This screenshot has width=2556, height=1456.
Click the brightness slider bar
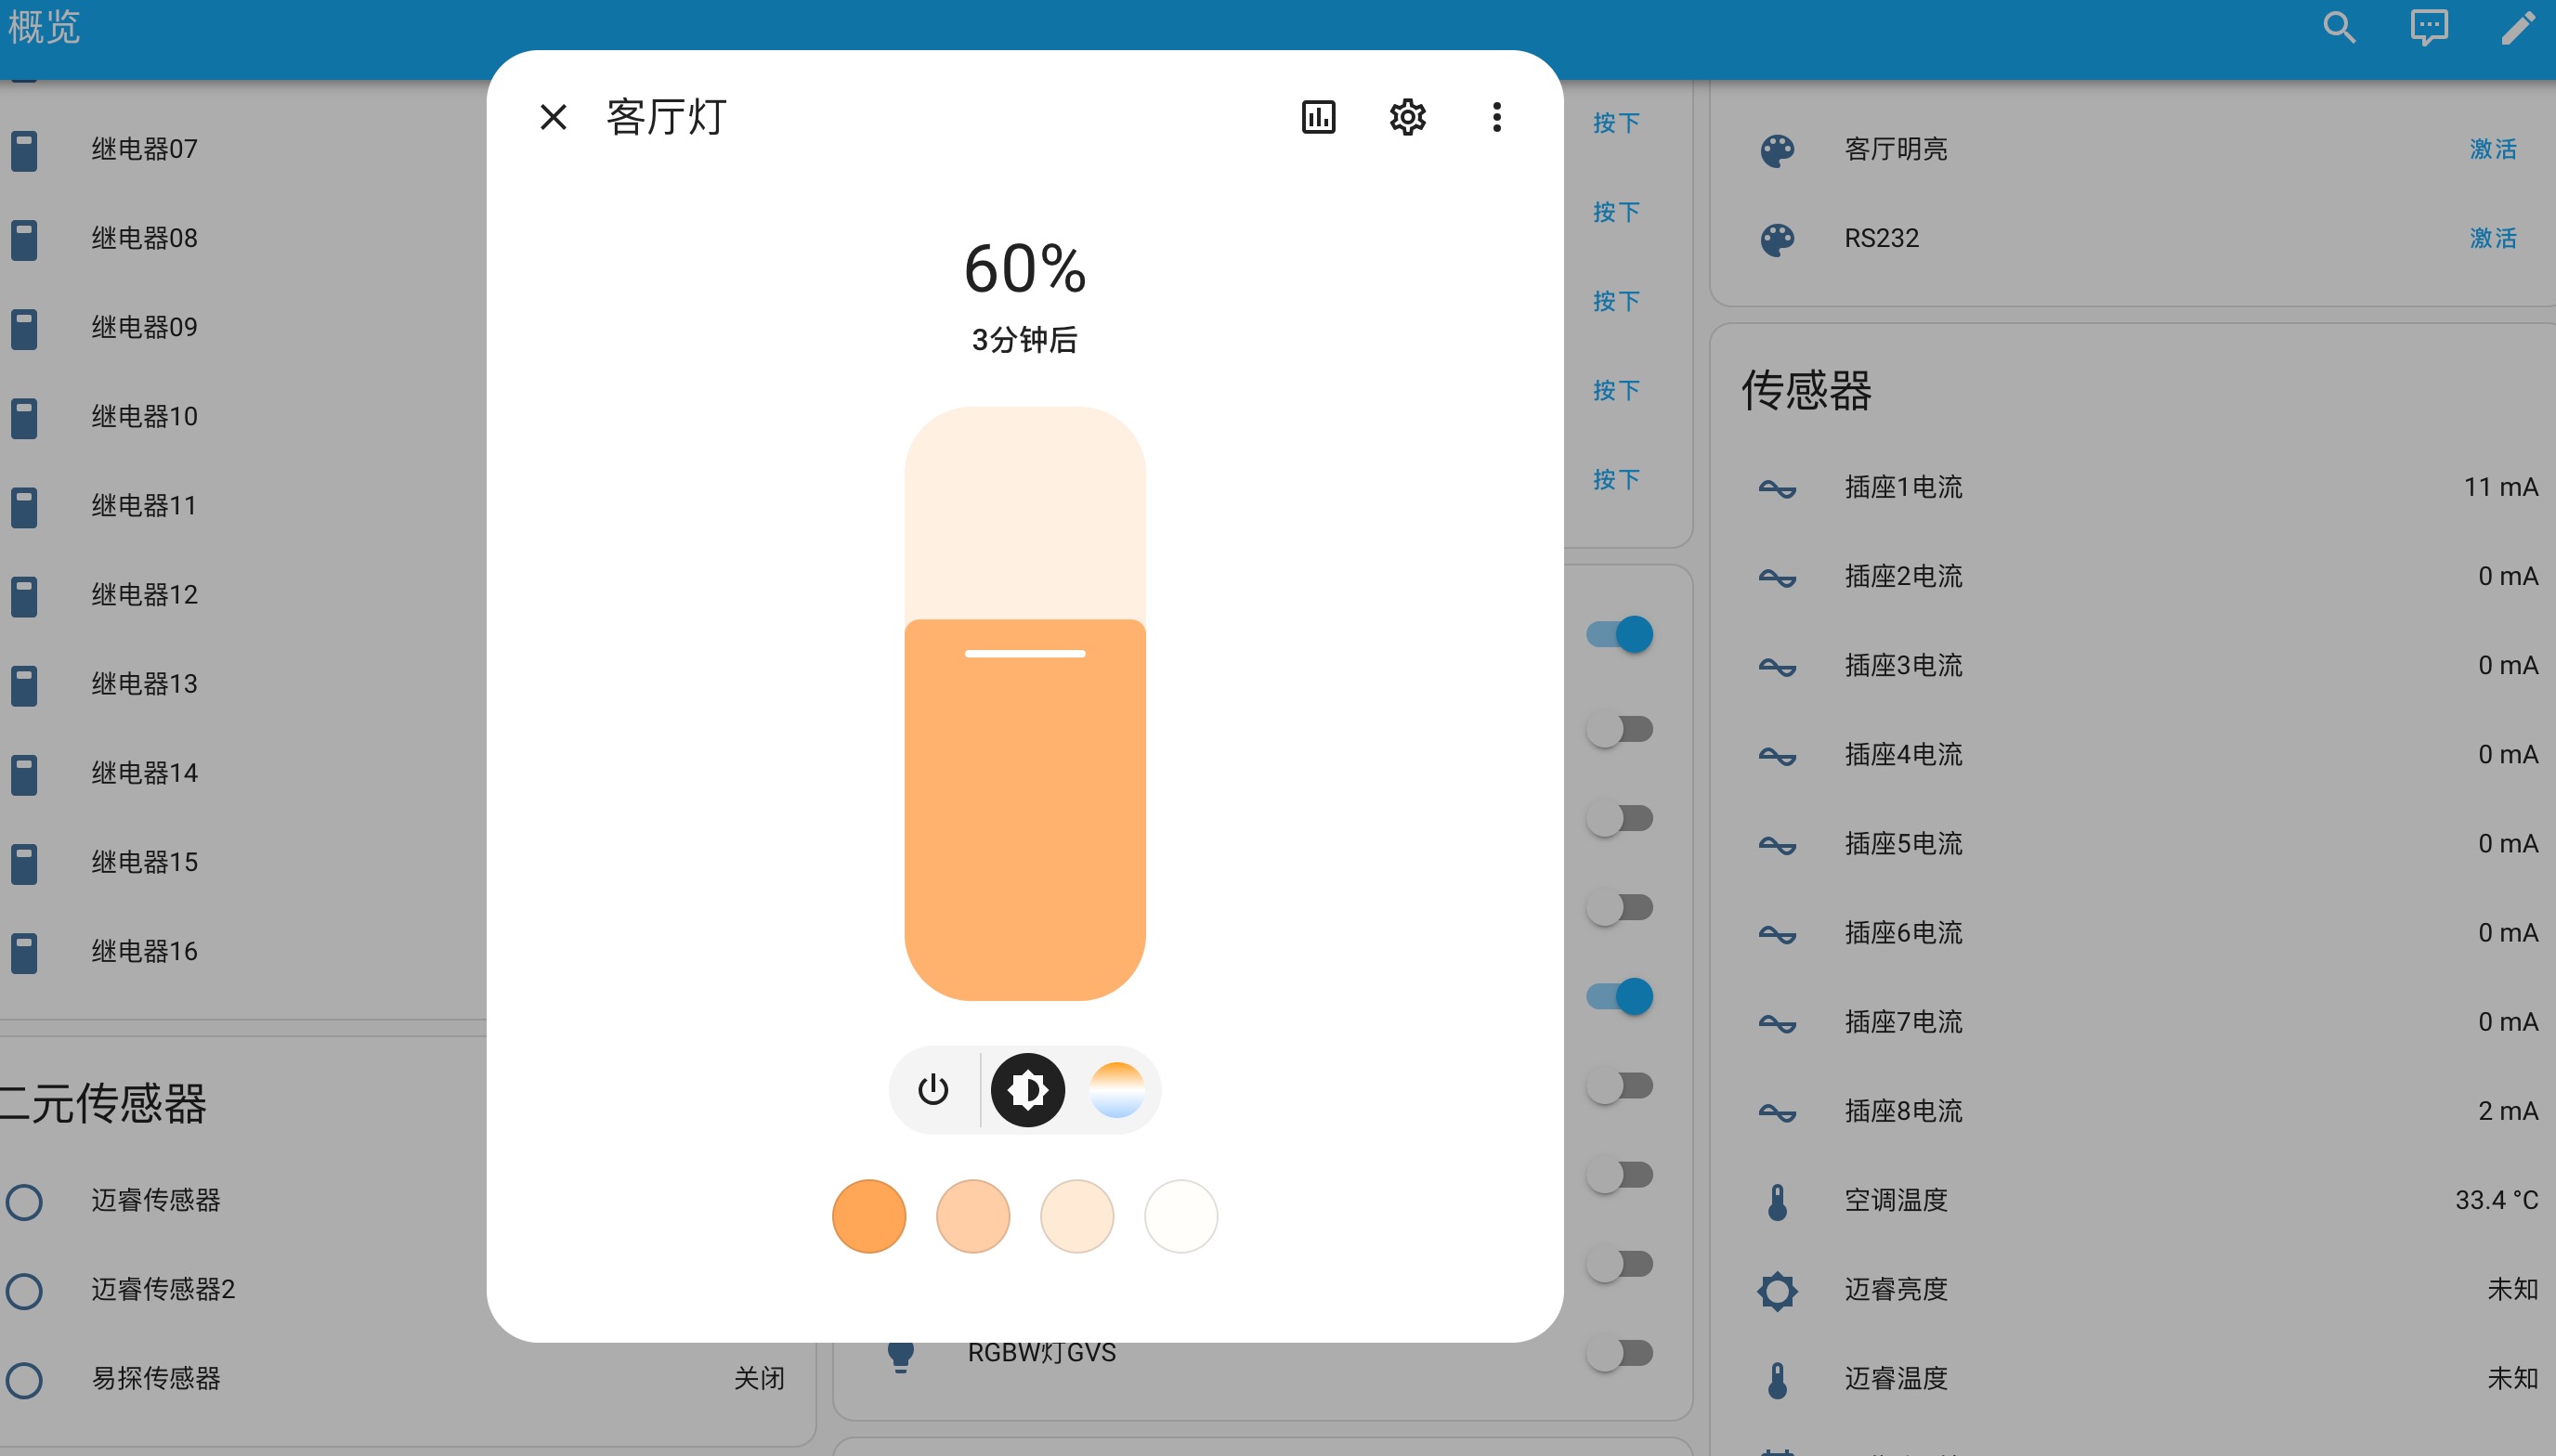1025,700
